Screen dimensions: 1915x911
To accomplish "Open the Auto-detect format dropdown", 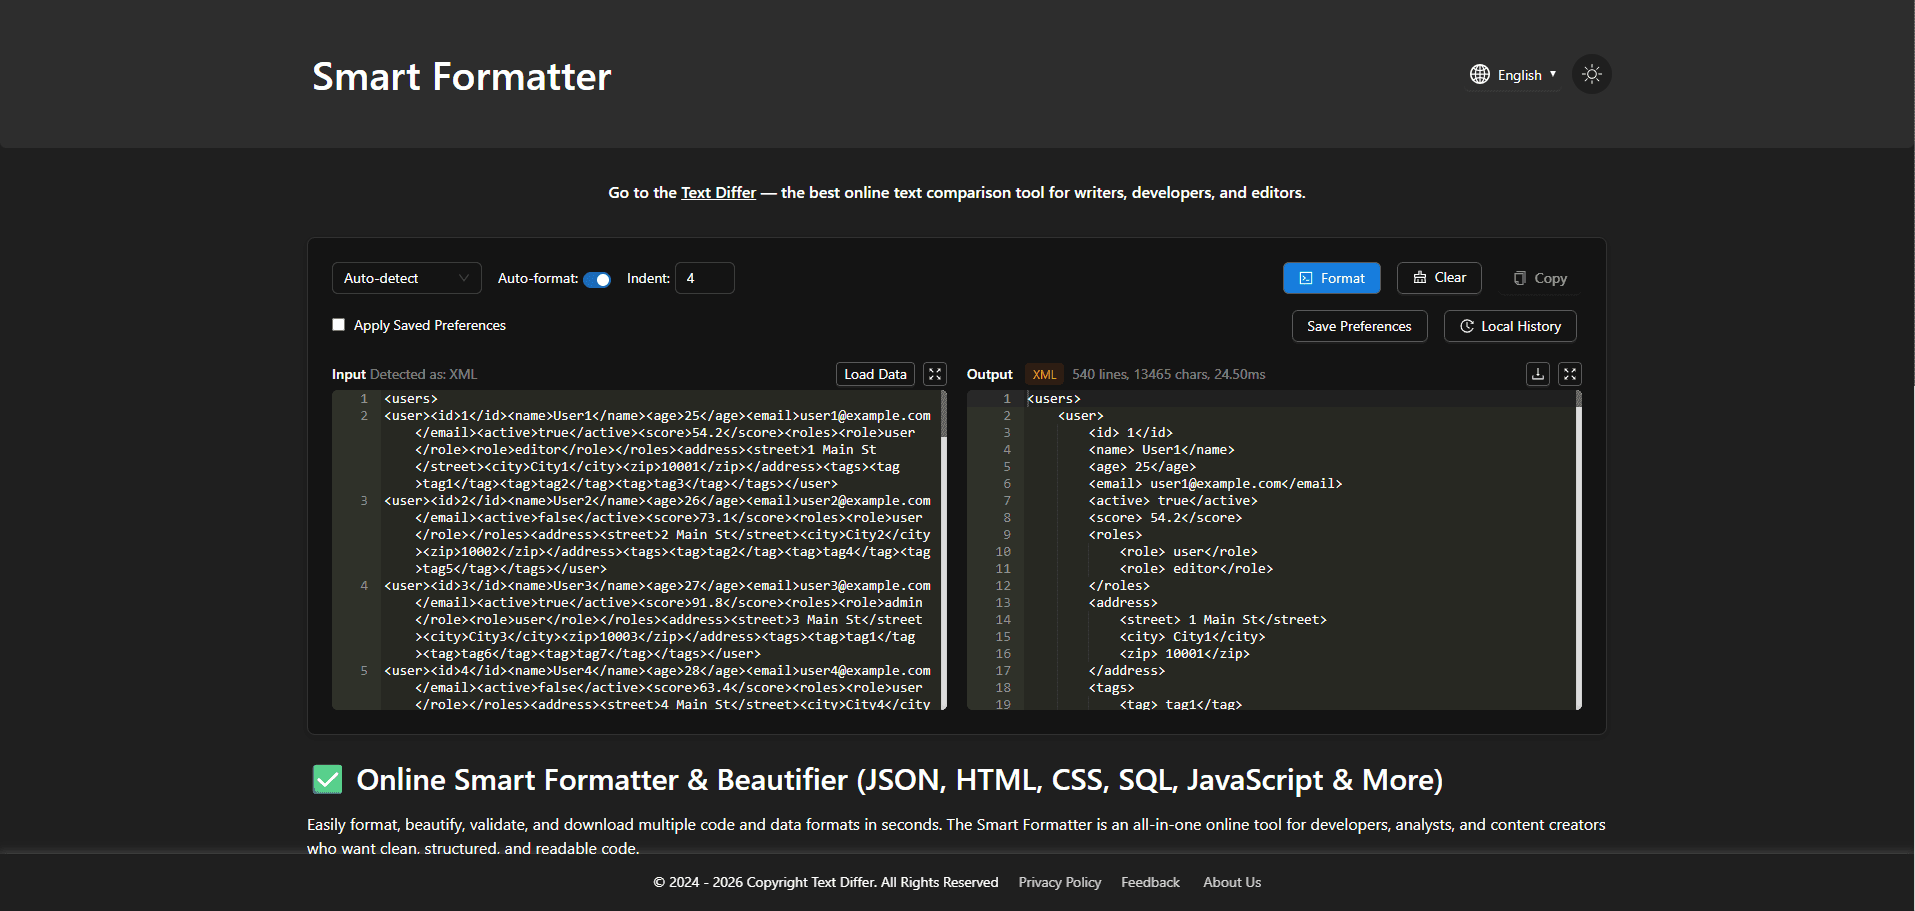I will 406,278.
